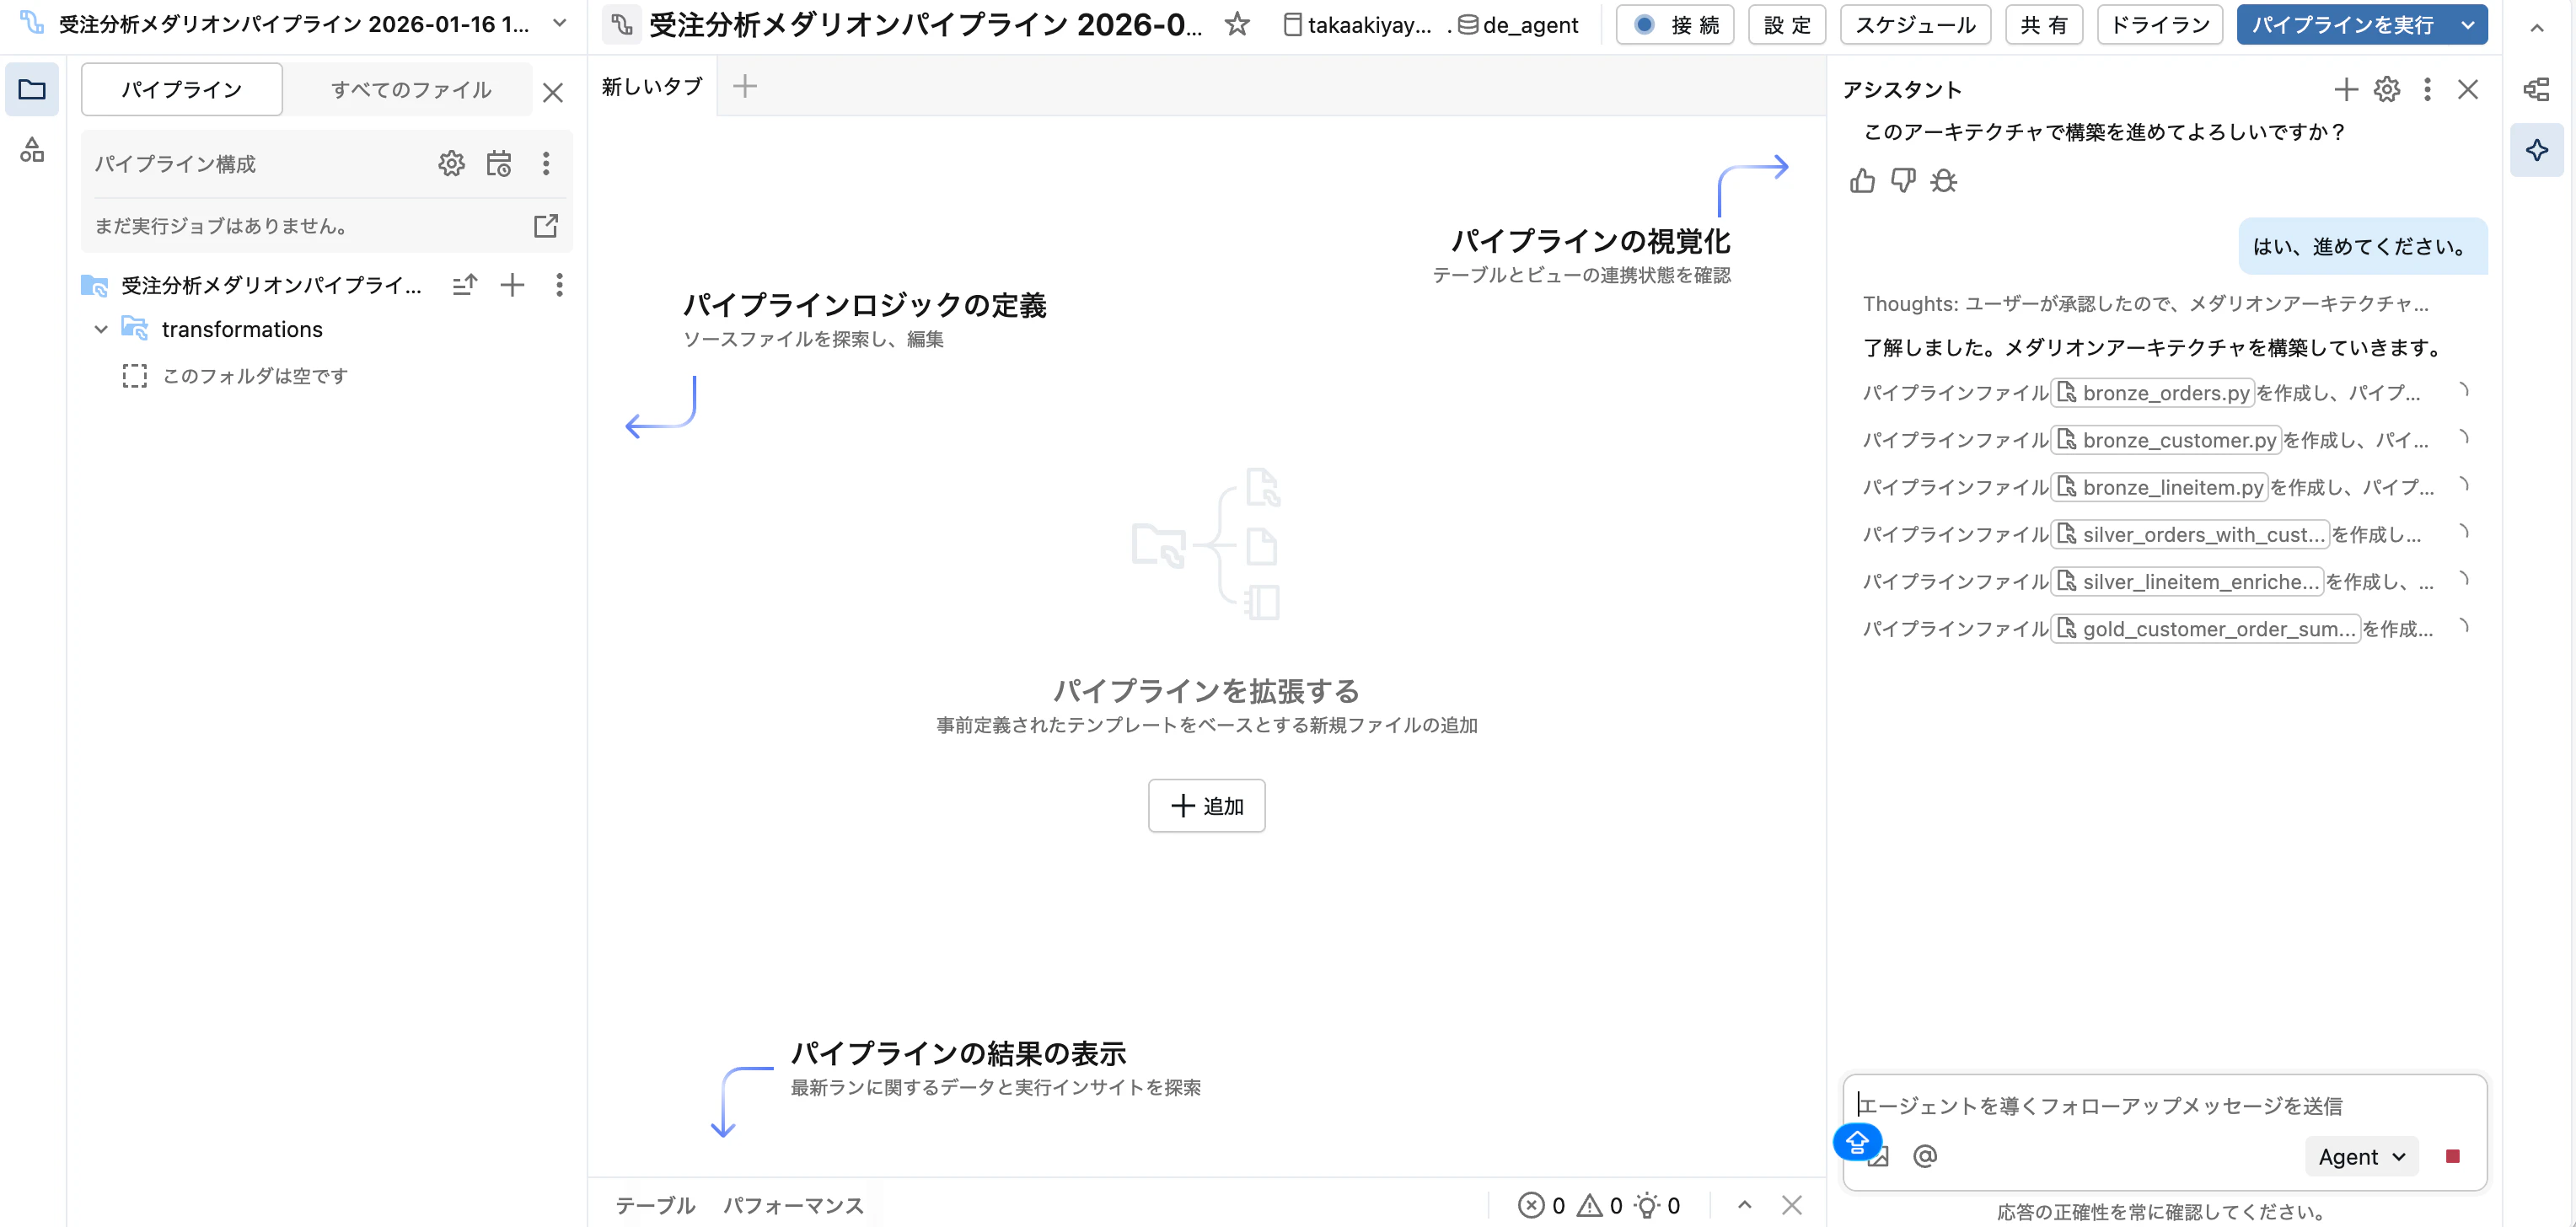The height and width of the screenshot is (1227, 2576).
Task: Insert an @ mention in the chat box
Action: tap(1925, 1156)
